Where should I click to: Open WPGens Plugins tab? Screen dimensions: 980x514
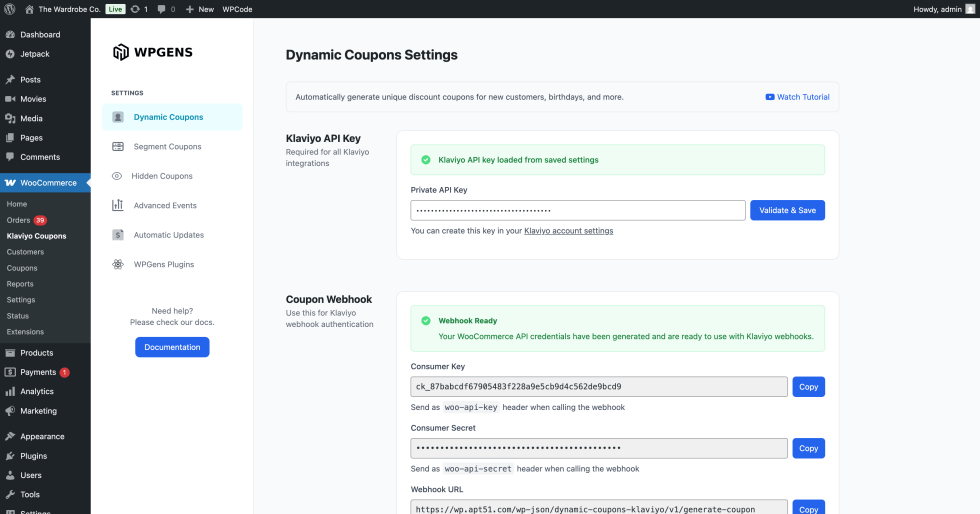pyautogui.click(x=172, y=265)
